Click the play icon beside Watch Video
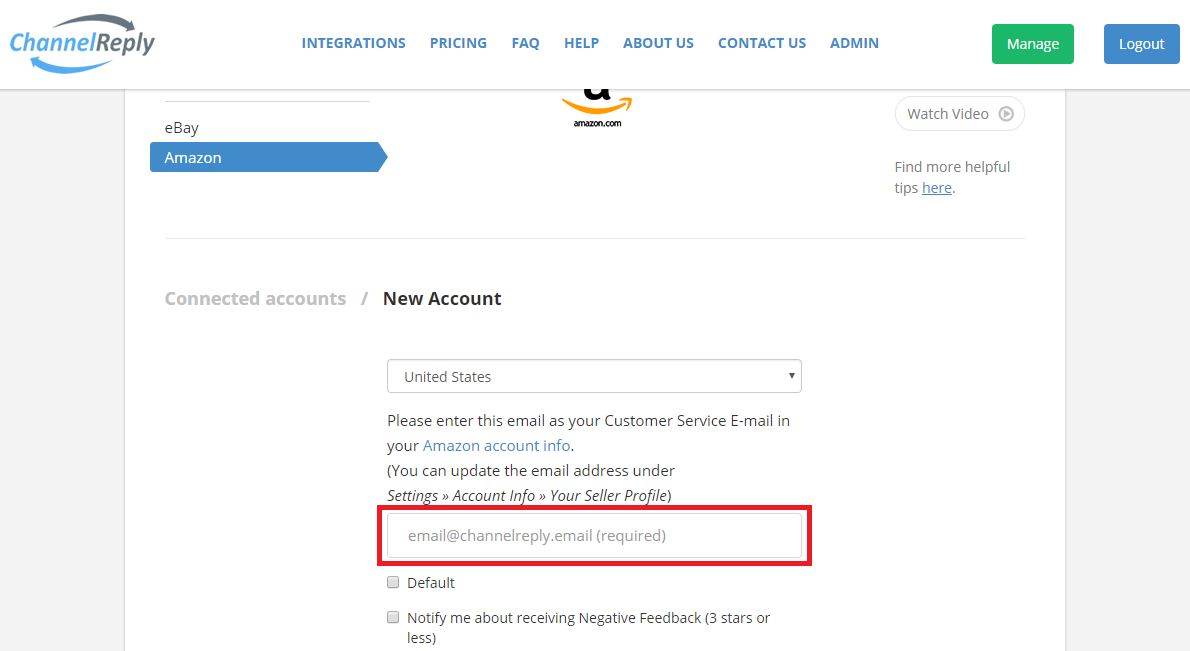1190x651 pixels. coord(1006,114)
